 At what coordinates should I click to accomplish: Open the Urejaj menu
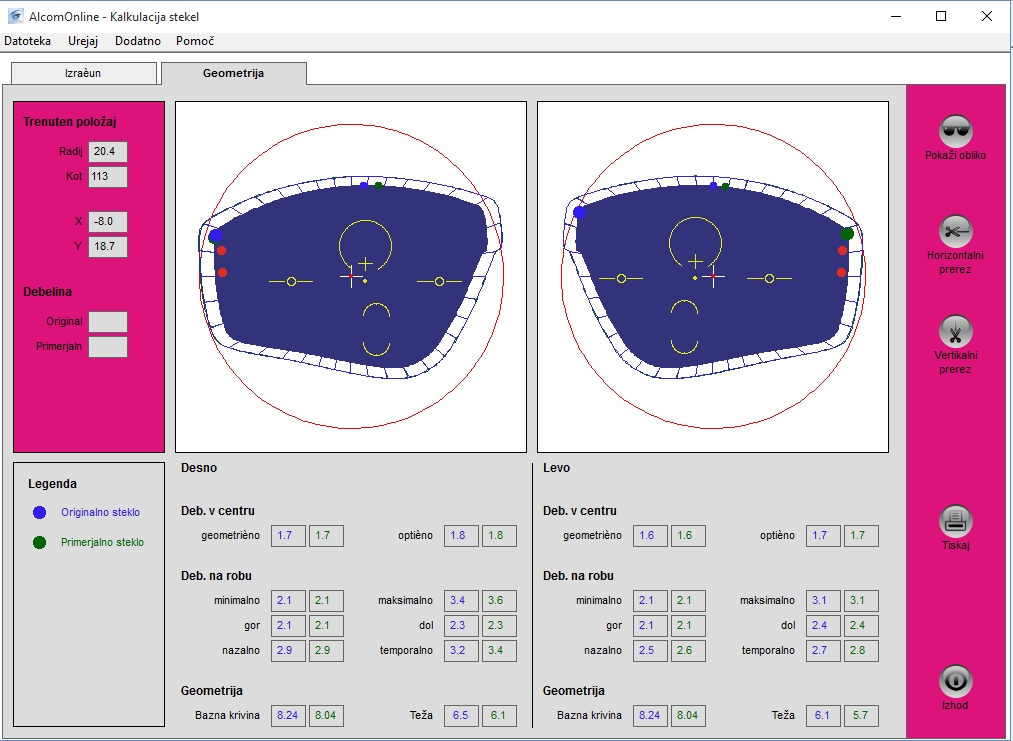click(83, 41)
